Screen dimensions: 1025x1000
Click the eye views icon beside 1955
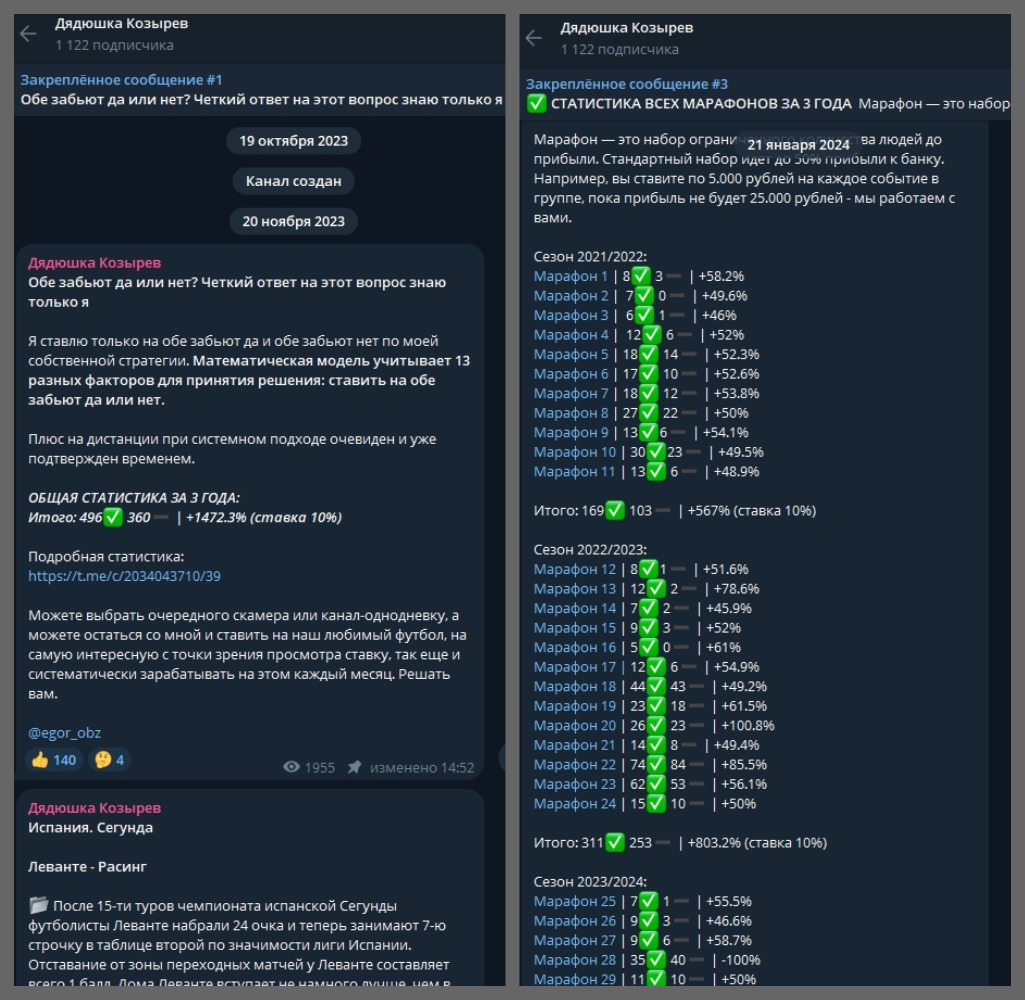(x=292, y=767)
